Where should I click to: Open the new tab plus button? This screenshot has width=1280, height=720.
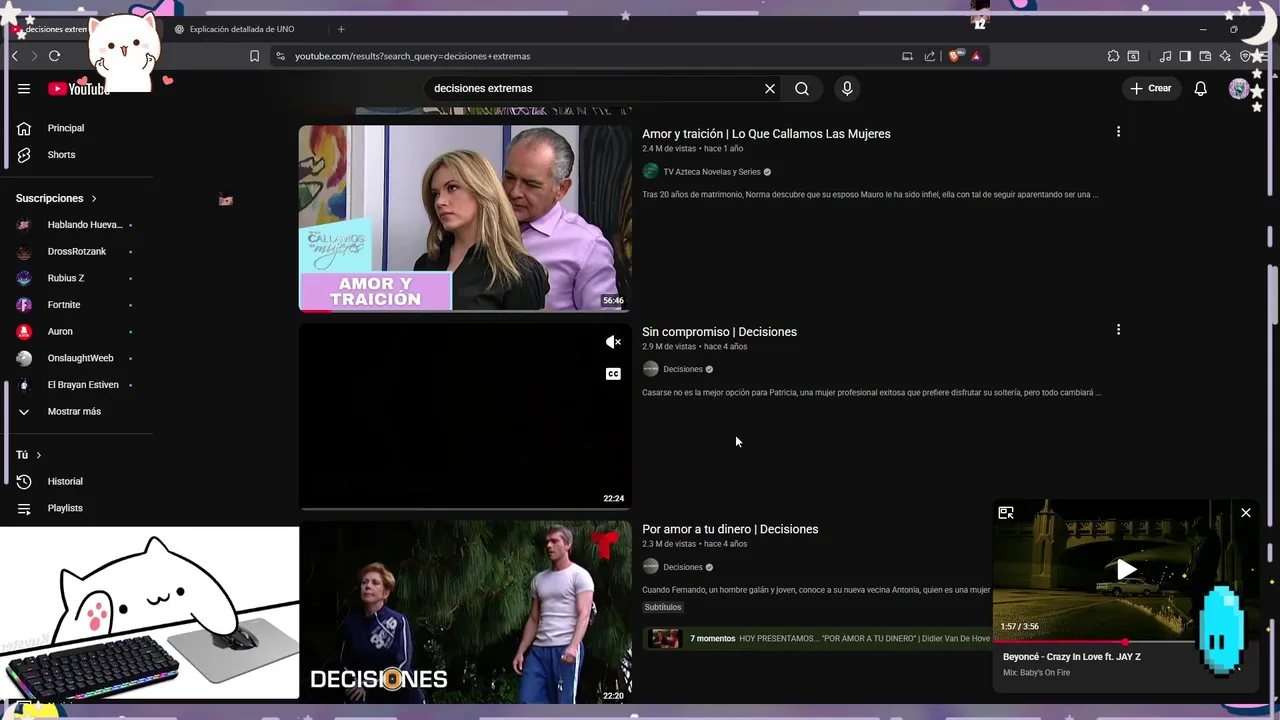pos(341,29)
